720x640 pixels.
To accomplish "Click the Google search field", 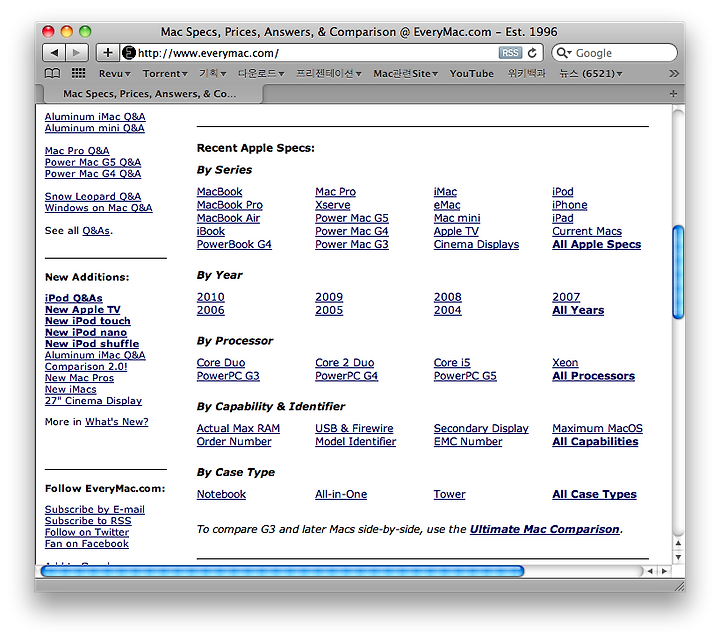I will pos(615,53).
